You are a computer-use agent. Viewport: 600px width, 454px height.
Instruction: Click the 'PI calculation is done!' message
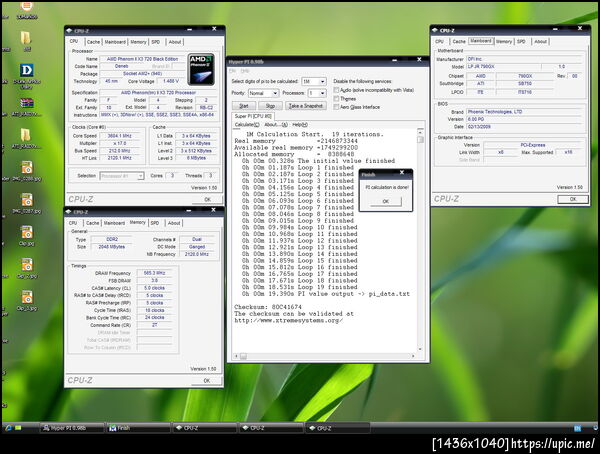[x=387, y=188]
